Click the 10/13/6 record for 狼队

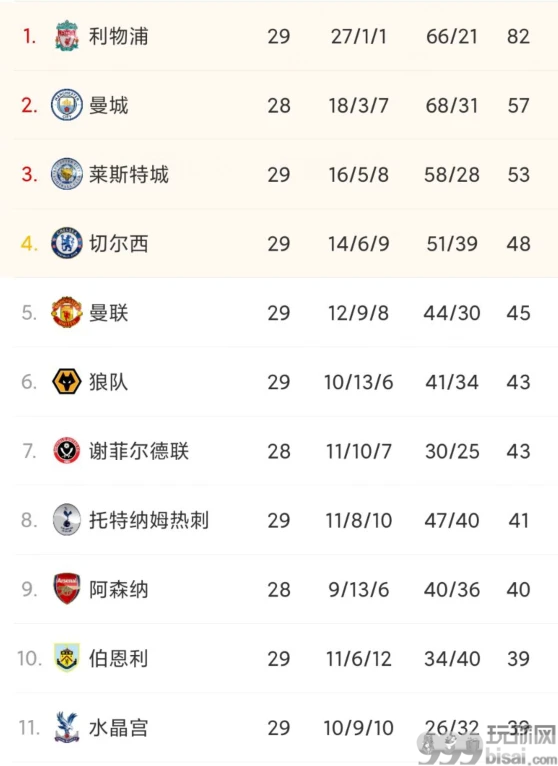pyautogui.click(x=359, y=382)
